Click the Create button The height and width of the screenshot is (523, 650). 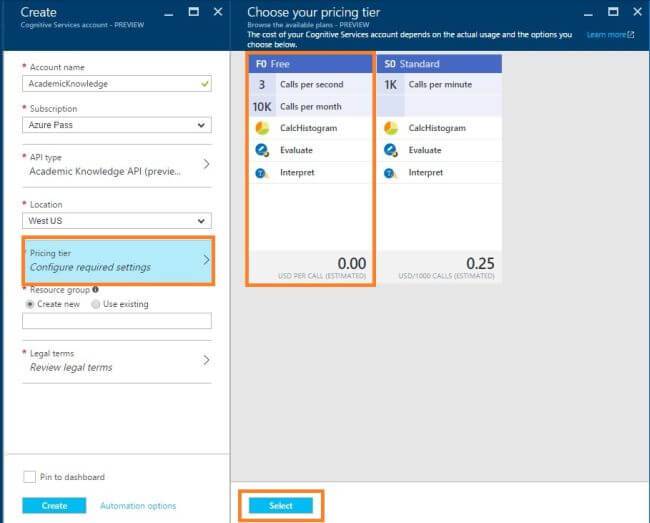[x=54, y=506]
